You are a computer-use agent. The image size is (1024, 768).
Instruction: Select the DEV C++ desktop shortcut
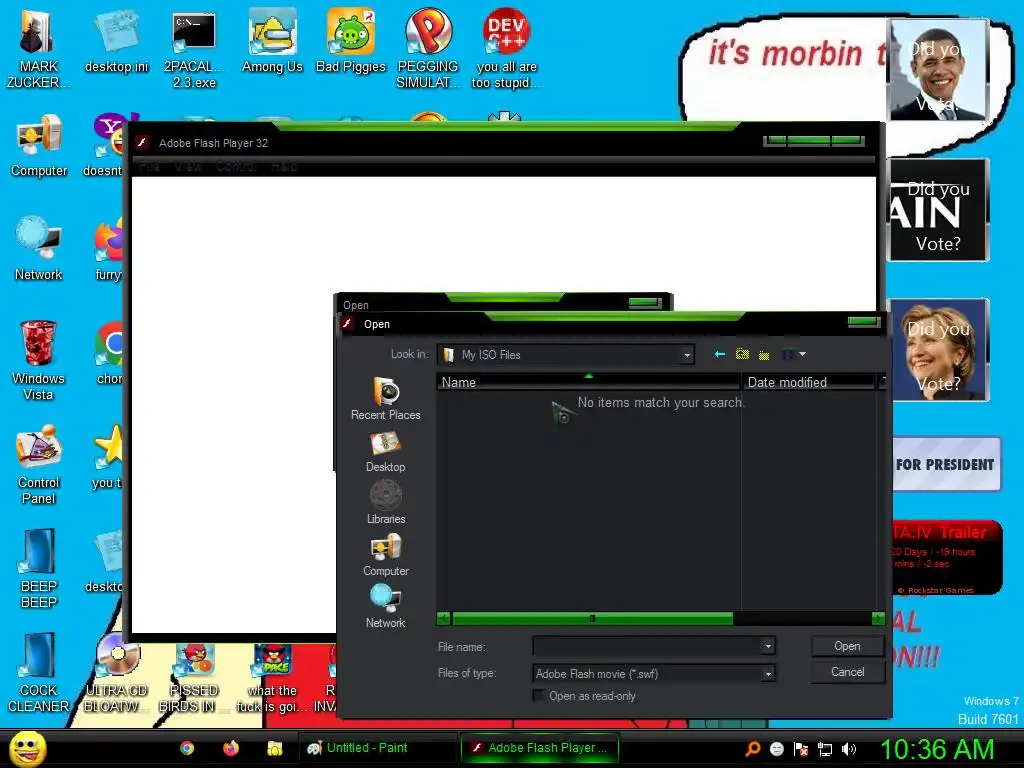506,48
